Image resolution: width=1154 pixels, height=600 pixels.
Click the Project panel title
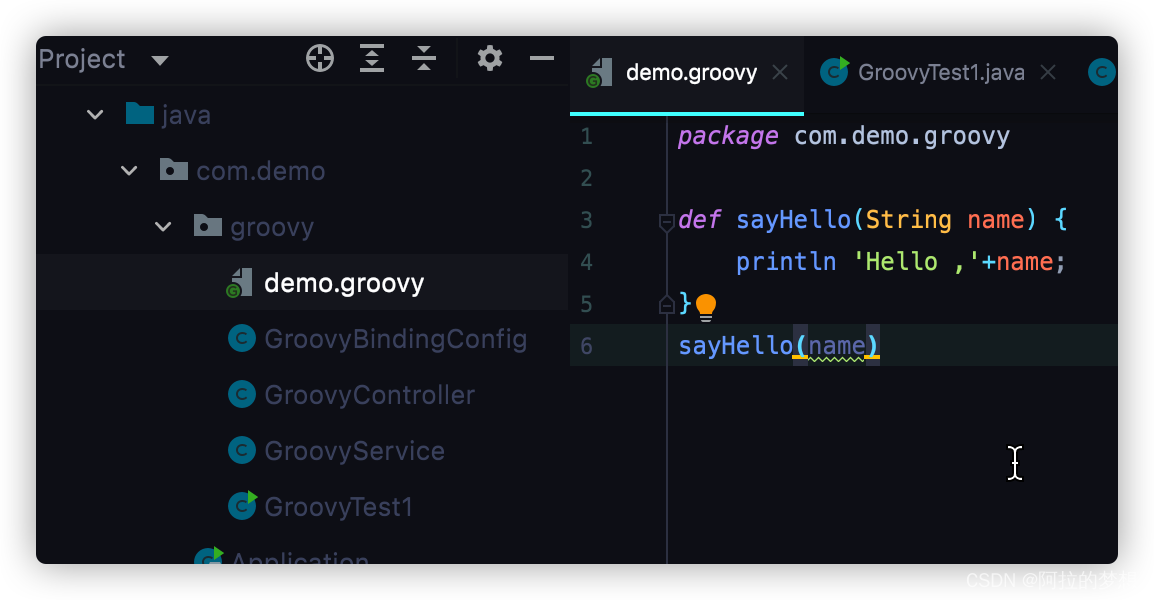click(x=82, y=59)
